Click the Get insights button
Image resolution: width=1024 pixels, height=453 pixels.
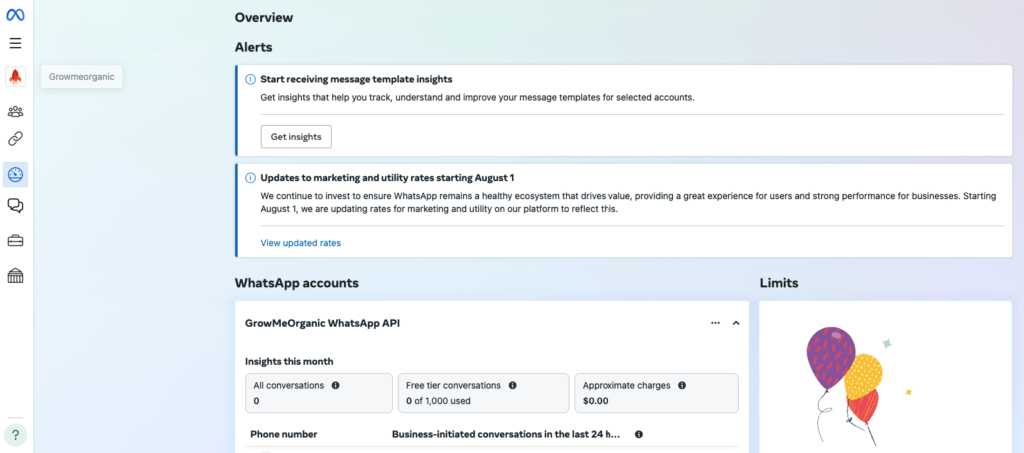tap(296, 137)
